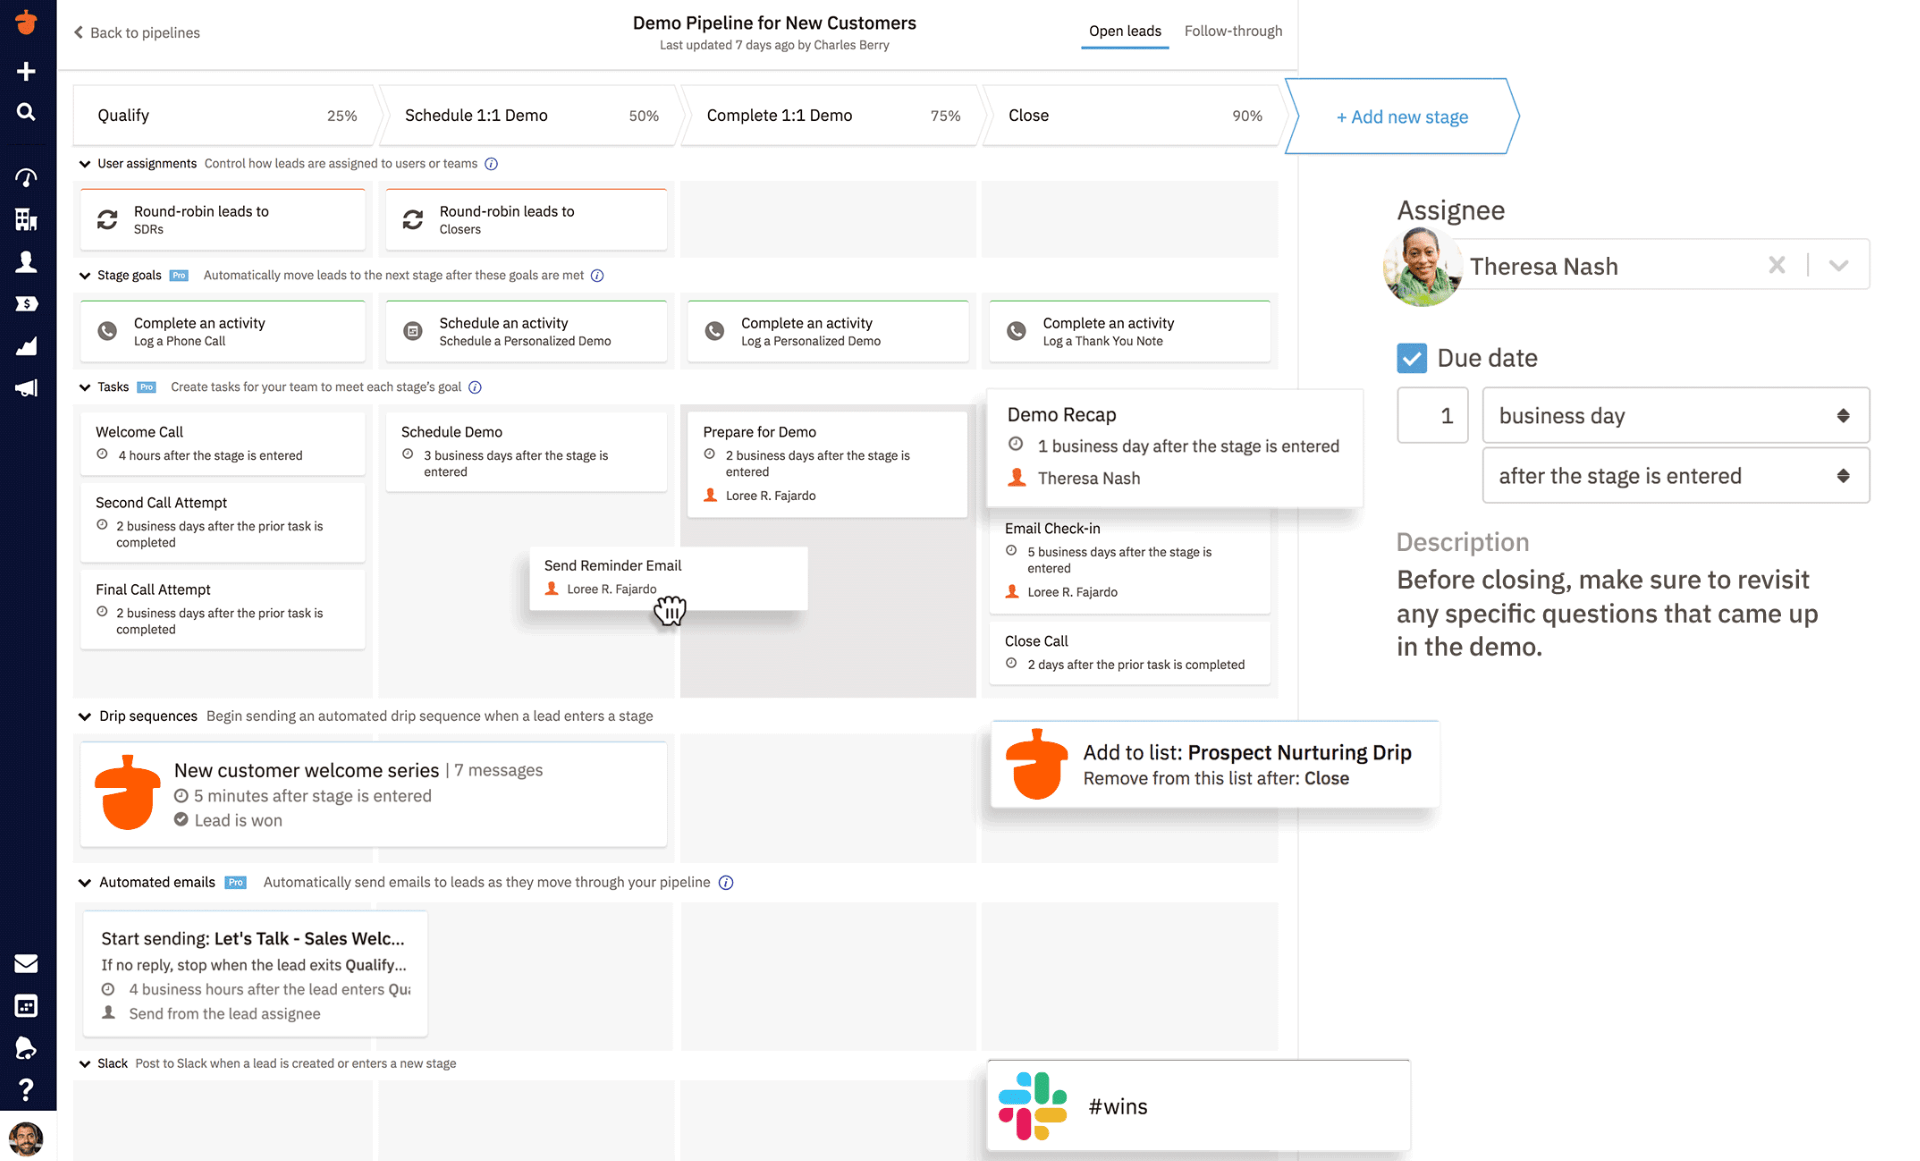
Task: Click the Description text about revisiting questions
Action: click(1607, 613)
